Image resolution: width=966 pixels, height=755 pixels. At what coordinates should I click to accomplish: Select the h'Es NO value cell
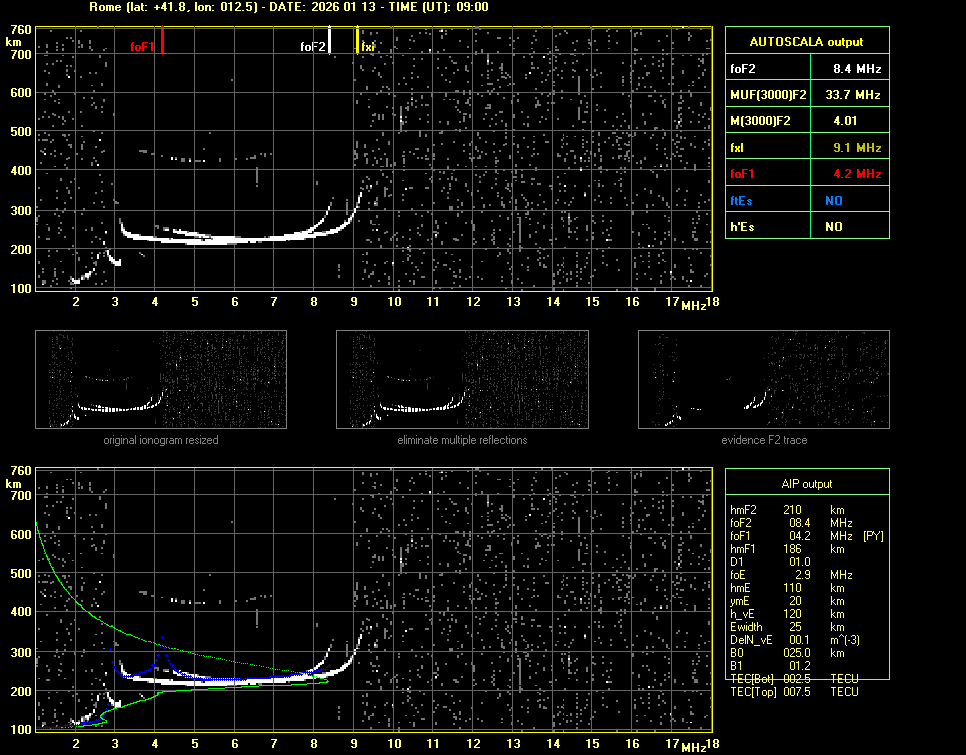[833, 227]
